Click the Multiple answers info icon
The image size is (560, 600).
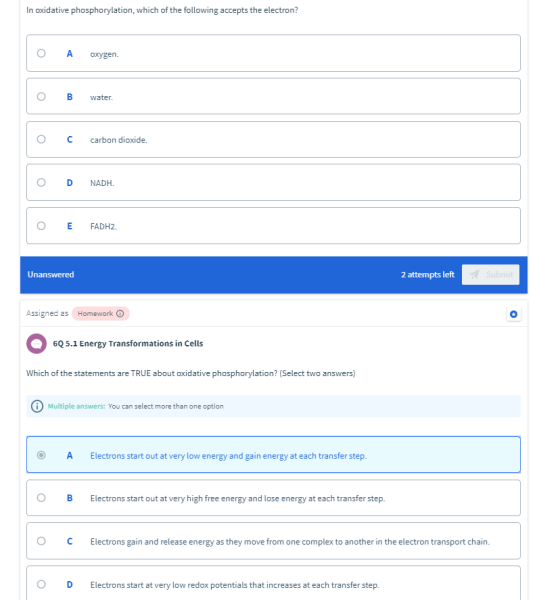coord(37,406)
